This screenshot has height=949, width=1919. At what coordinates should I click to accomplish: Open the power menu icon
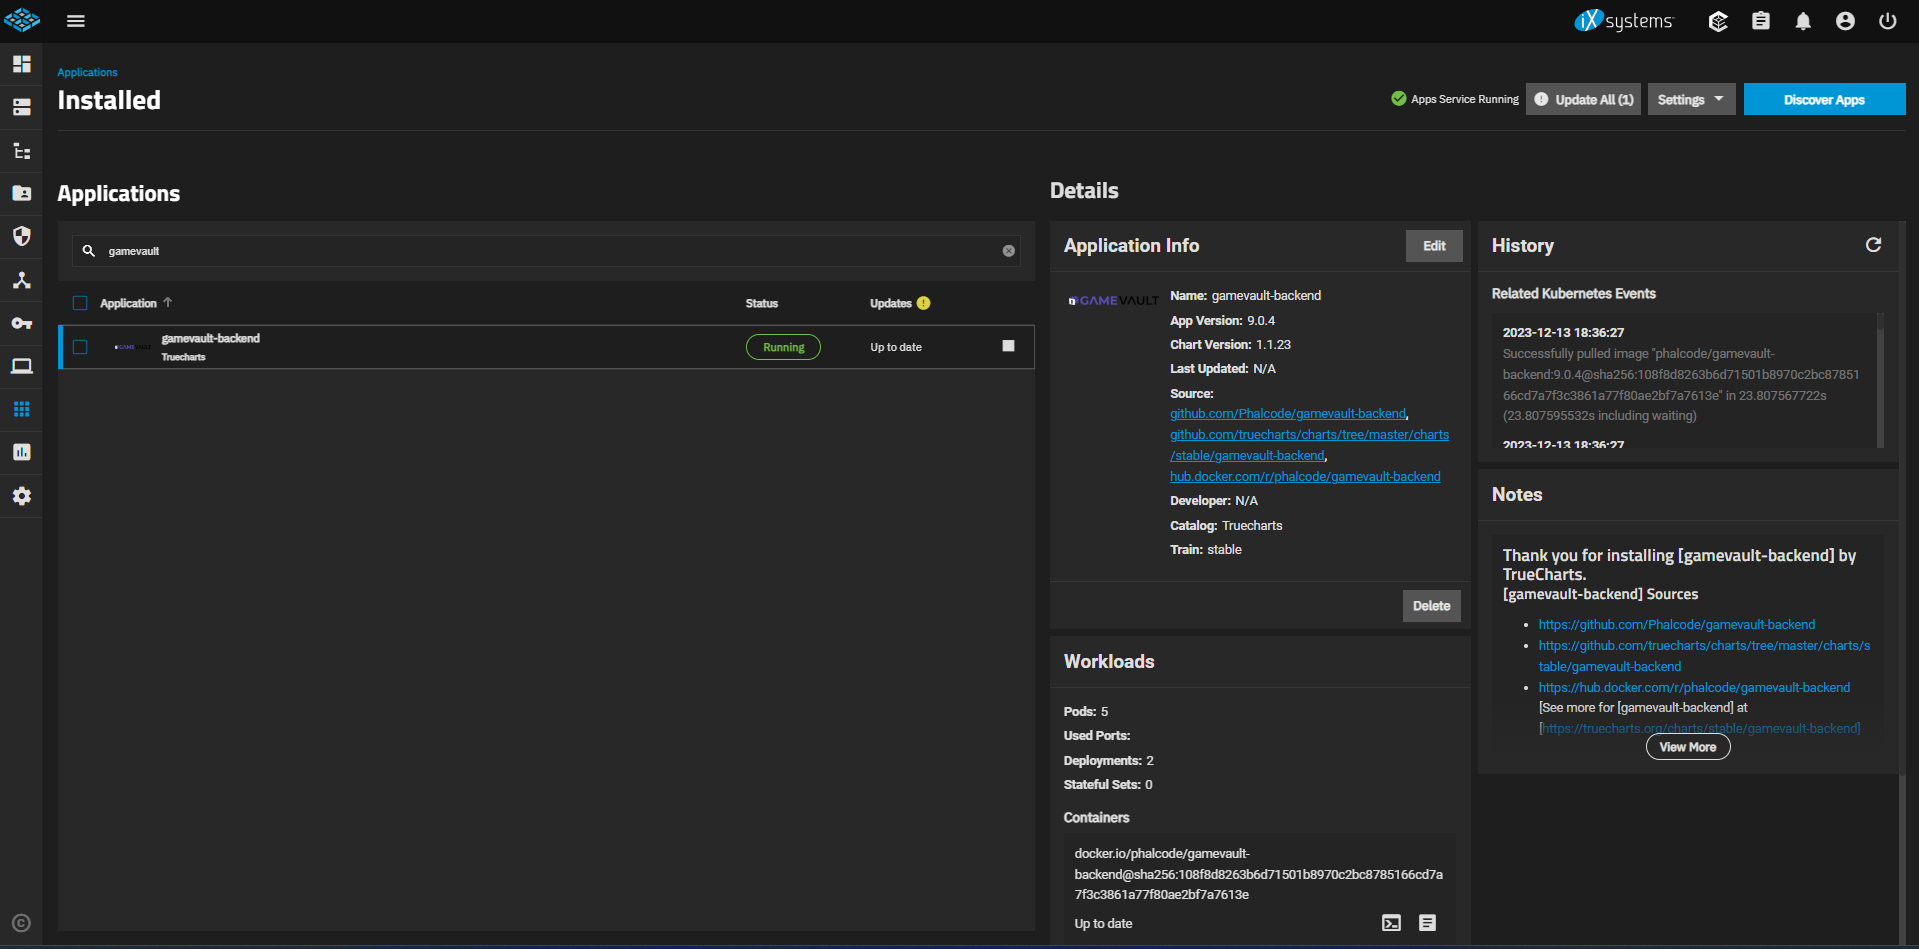click(x=1888, y=21)
